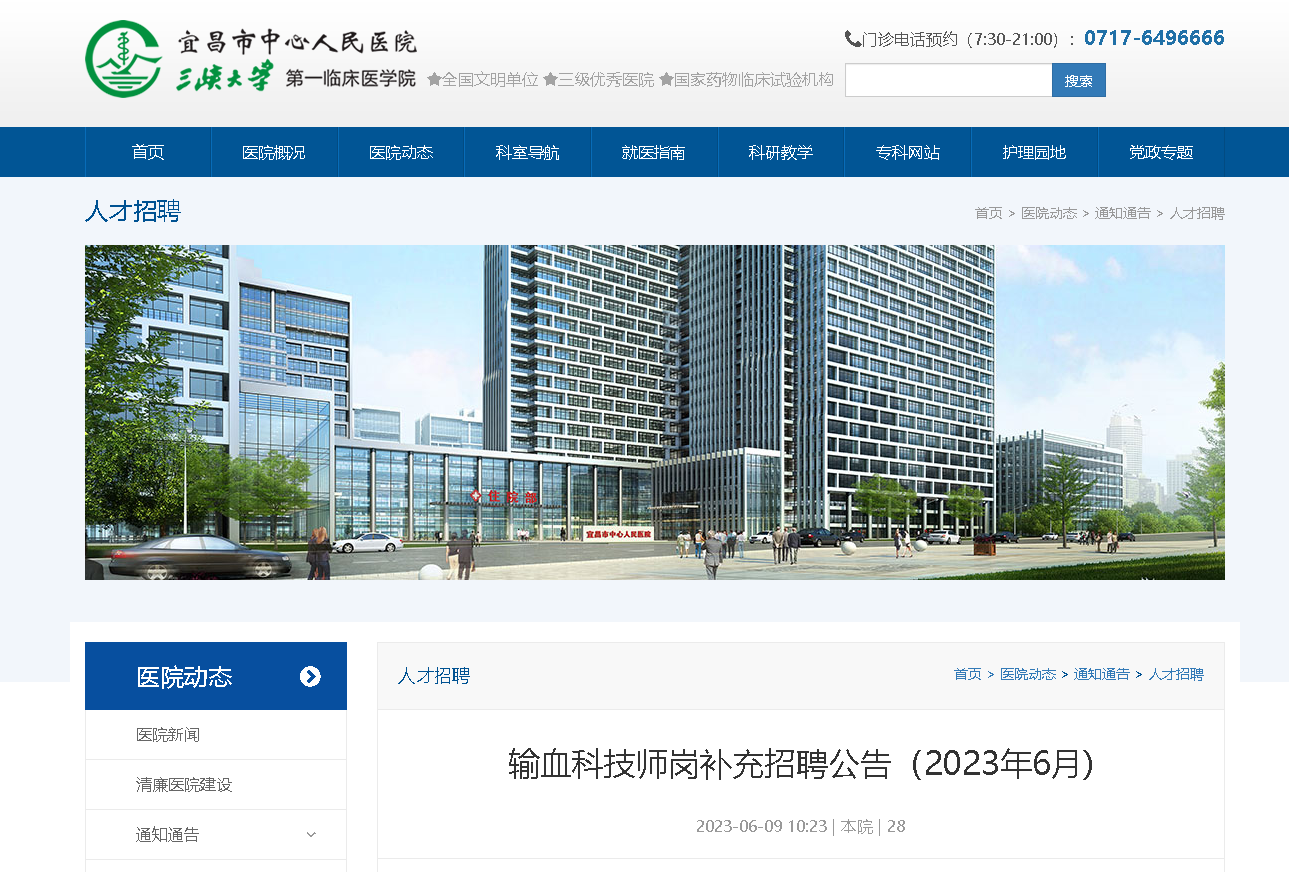This screenshot has height=872, width=1289.
Task: Click 医院动态 in the blue content breadcrumb
Action: click(1028, 674)
